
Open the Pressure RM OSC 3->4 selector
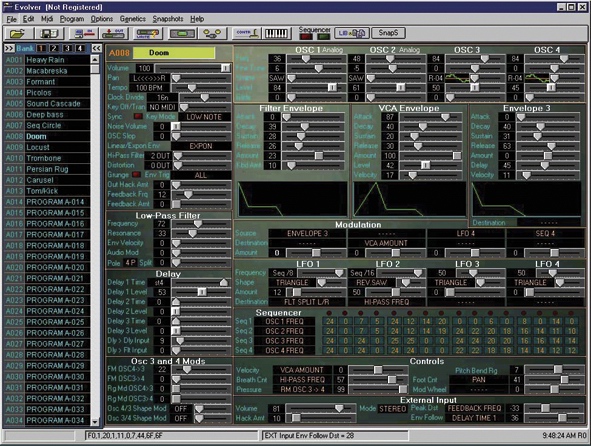click(302, 389)
